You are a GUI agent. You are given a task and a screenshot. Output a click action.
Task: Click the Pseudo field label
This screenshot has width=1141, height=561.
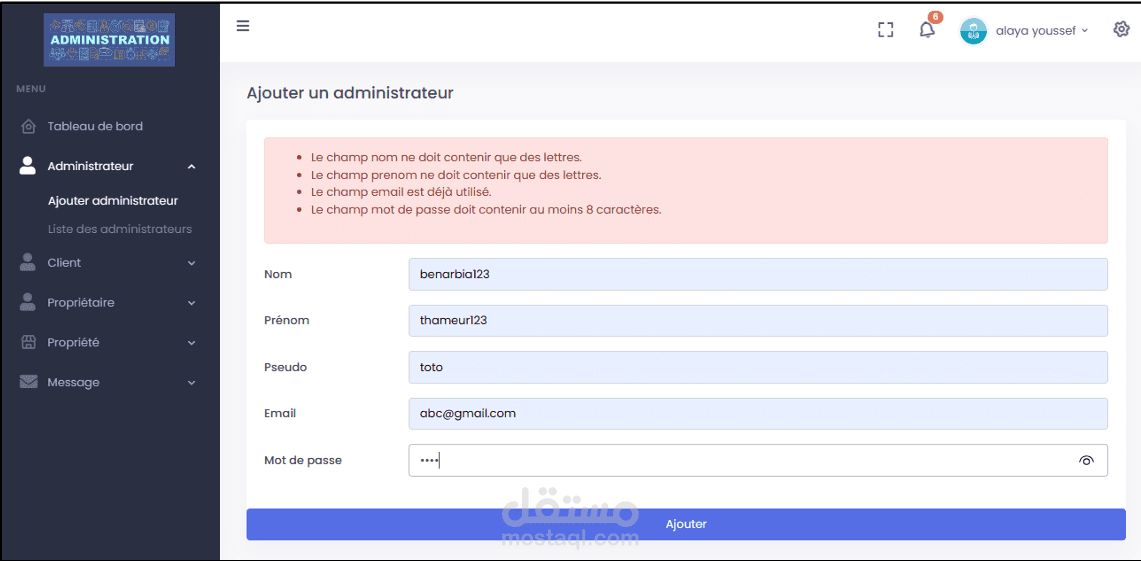pos(285,367)
